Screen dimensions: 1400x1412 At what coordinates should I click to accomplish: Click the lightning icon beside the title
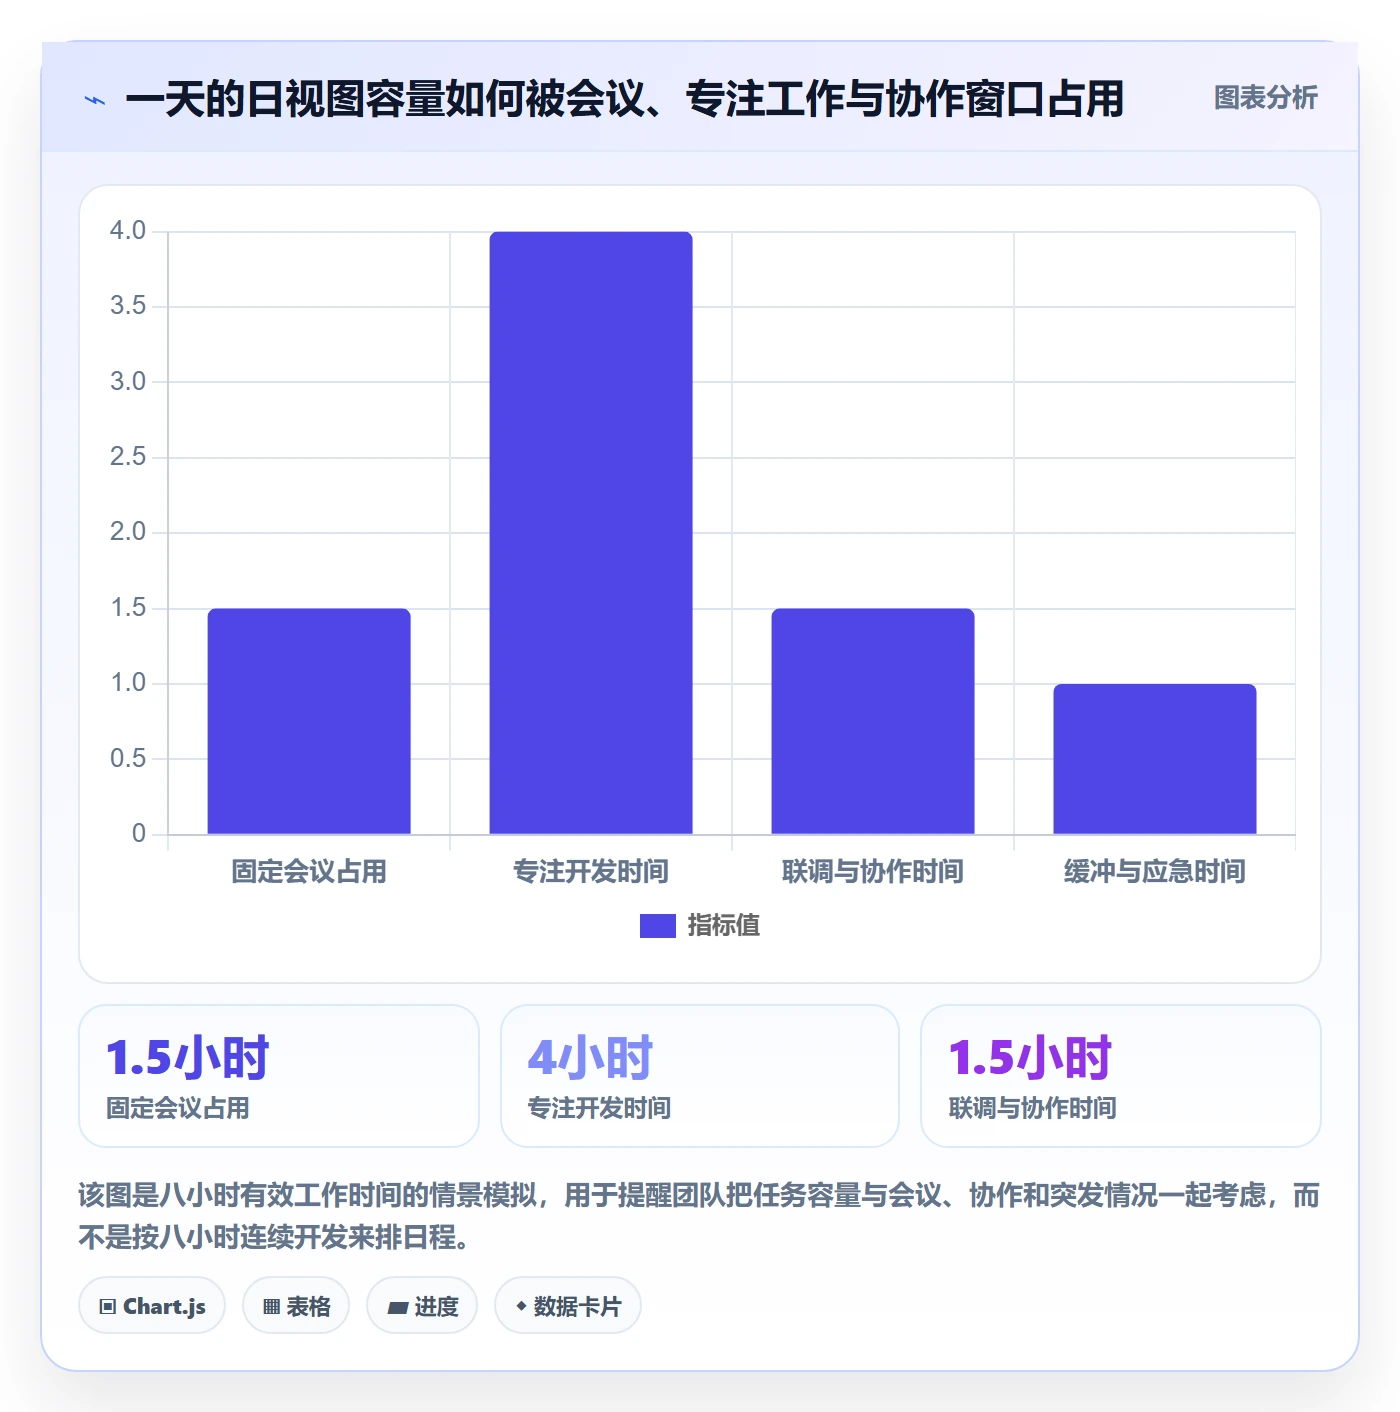(x=95, y=100)
